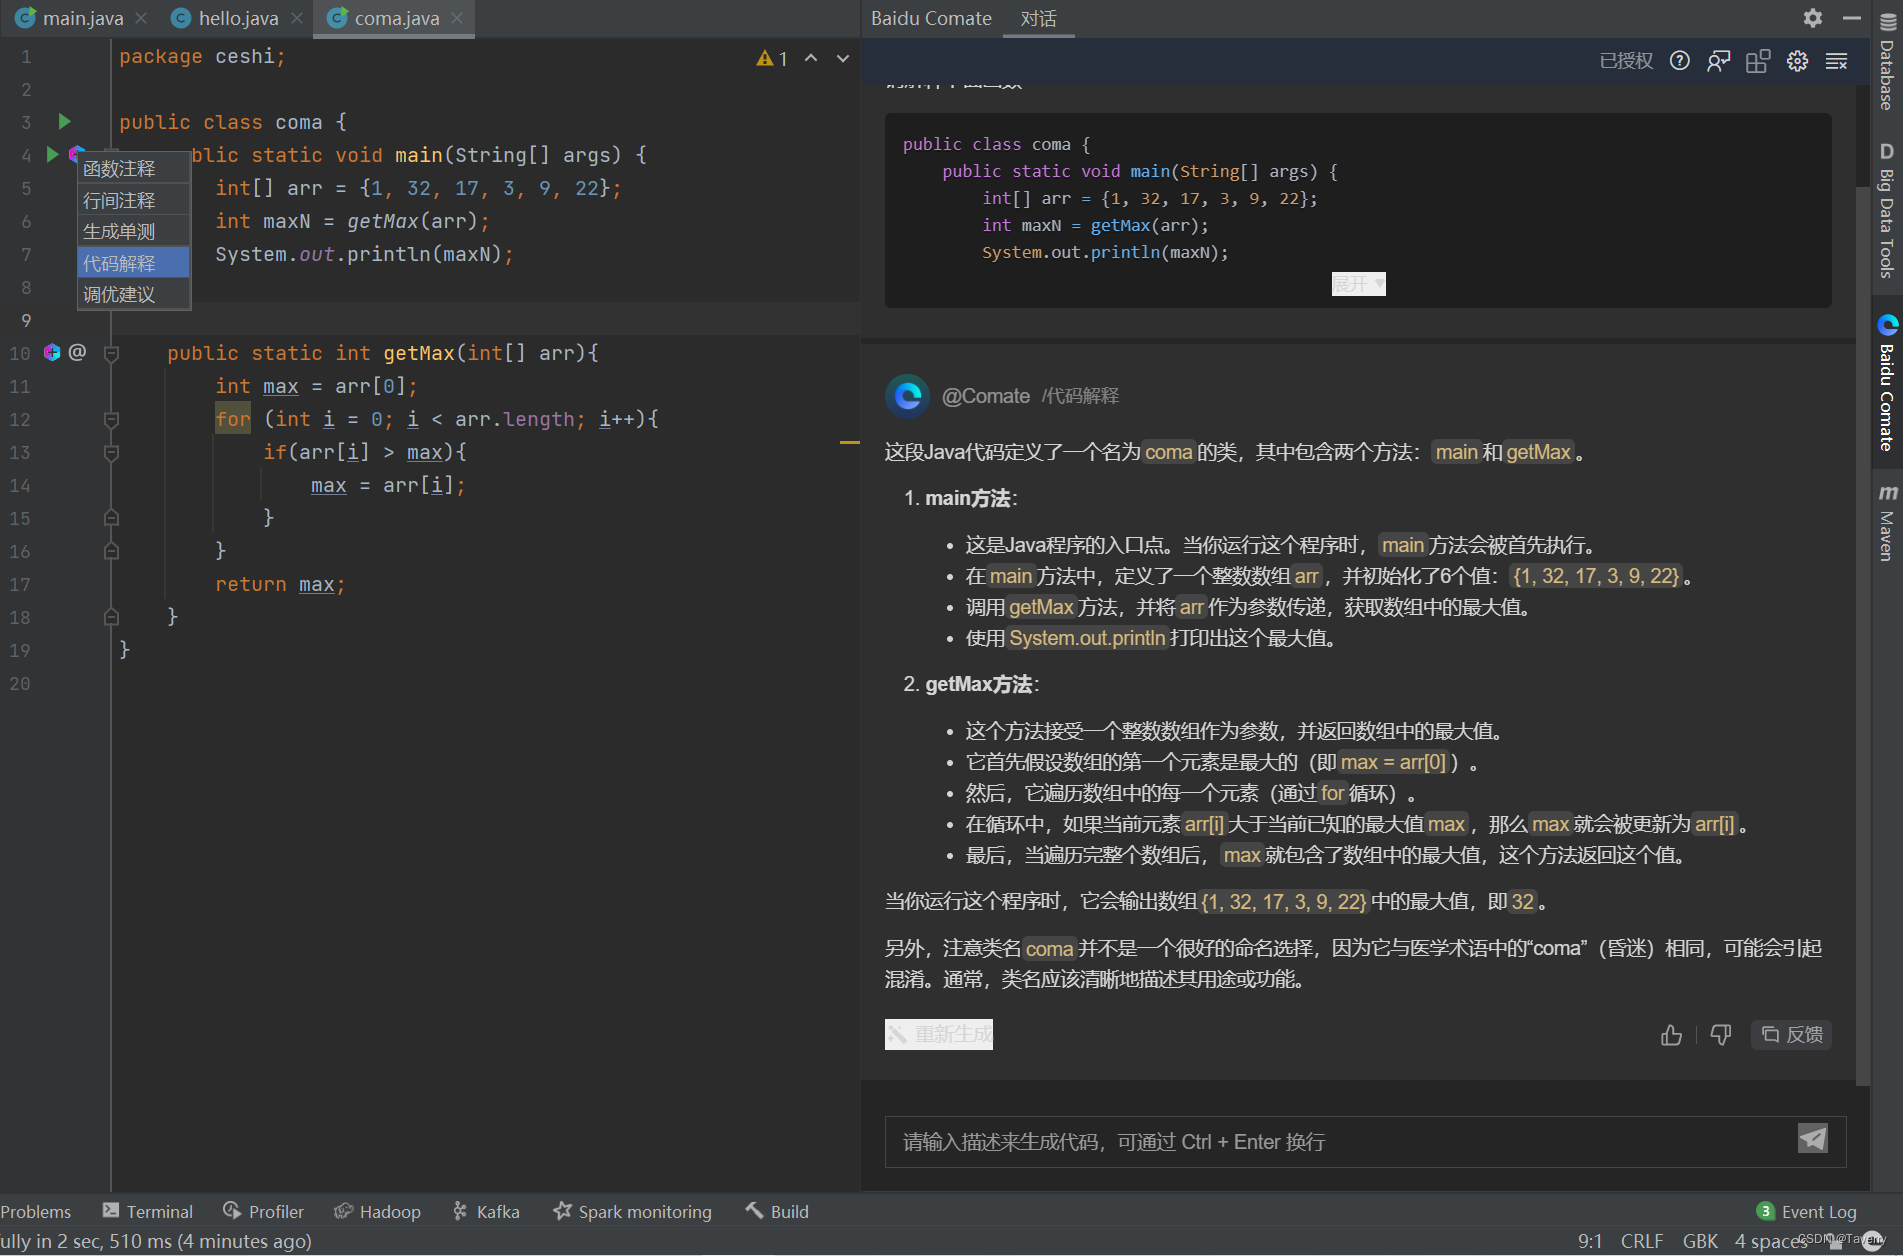Choose 行间注释 from the Comate menu
Viewport: 1903px width, 1256px height.
[x=133, y=200]
